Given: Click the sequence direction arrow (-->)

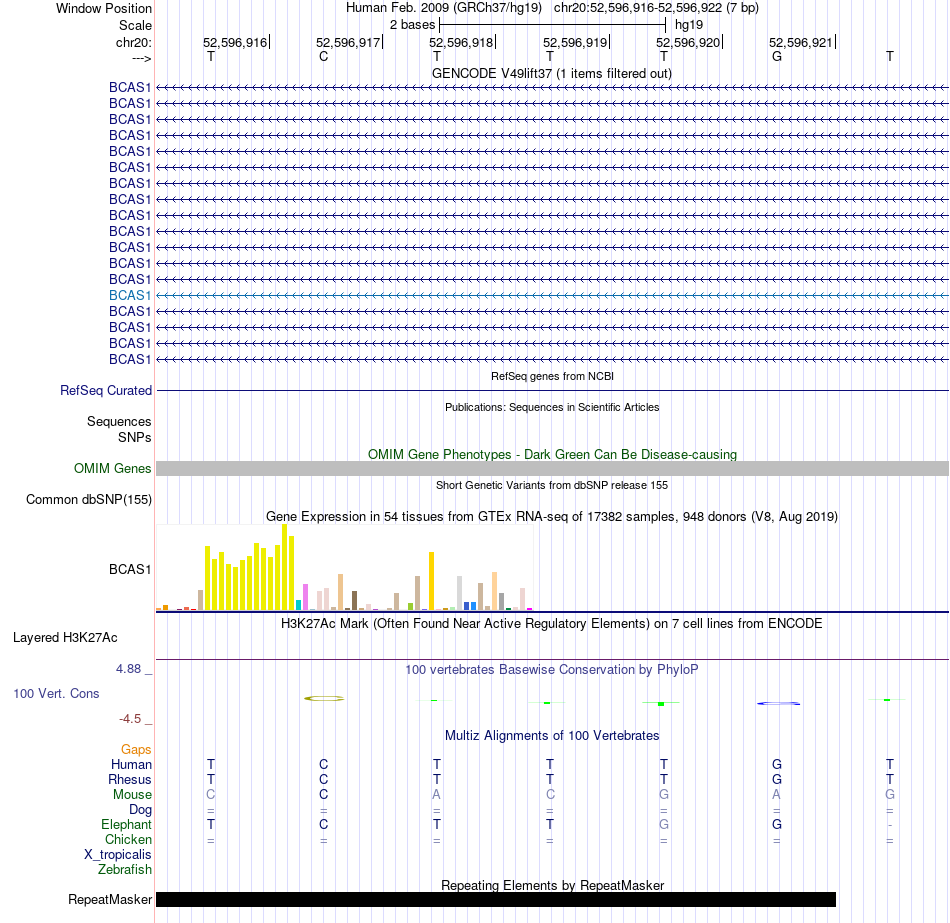Looking at the screenshot, I should 142,58.
